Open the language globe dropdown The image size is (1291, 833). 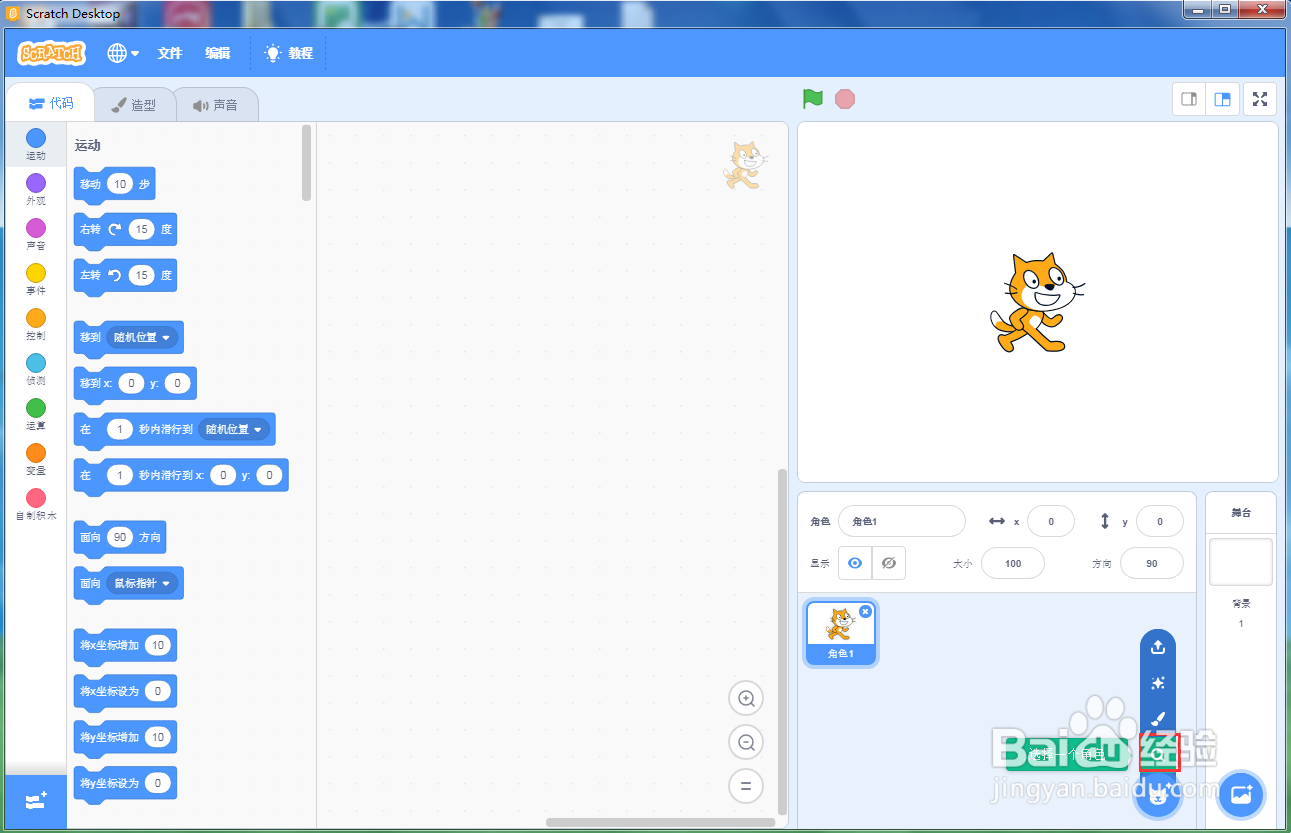pyautogui.click(x=122, y=53)
